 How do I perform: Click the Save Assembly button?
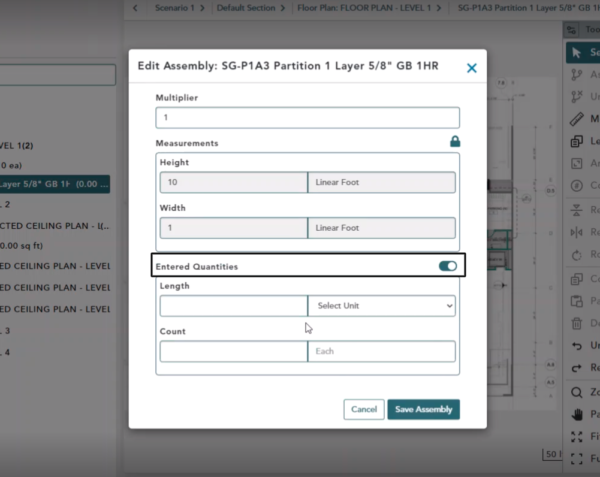pyautogui.click(x=424, y=409)
